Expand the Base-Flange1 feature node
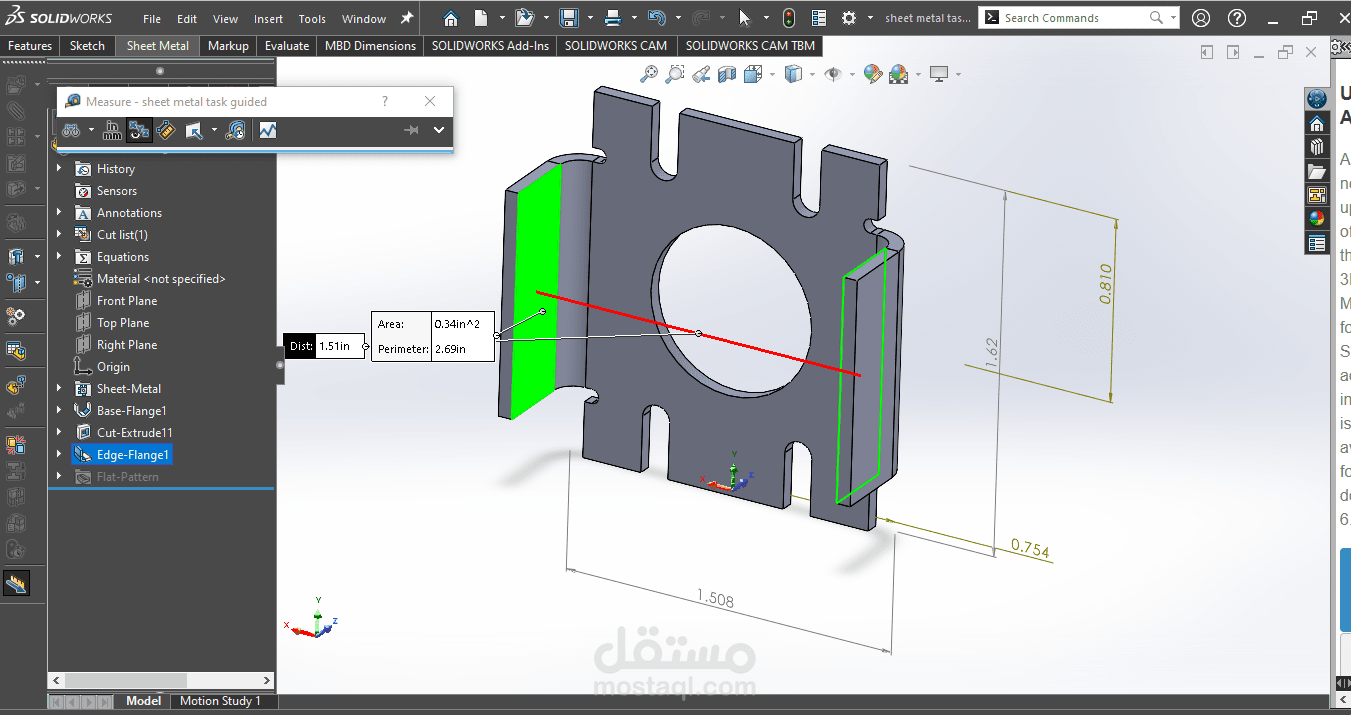 (x=59, y=411)
